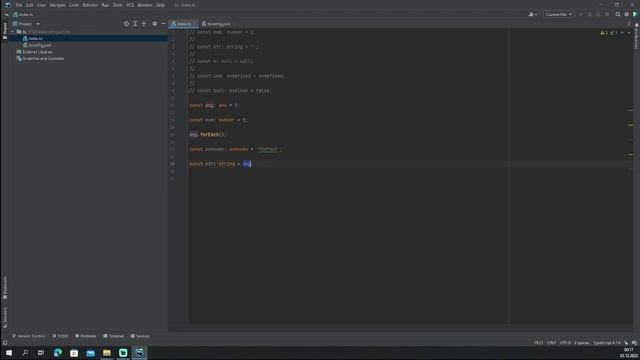Click the Select Opened File locate icon
This screenshot has height=360, width=640.
[x=127, y=24]
